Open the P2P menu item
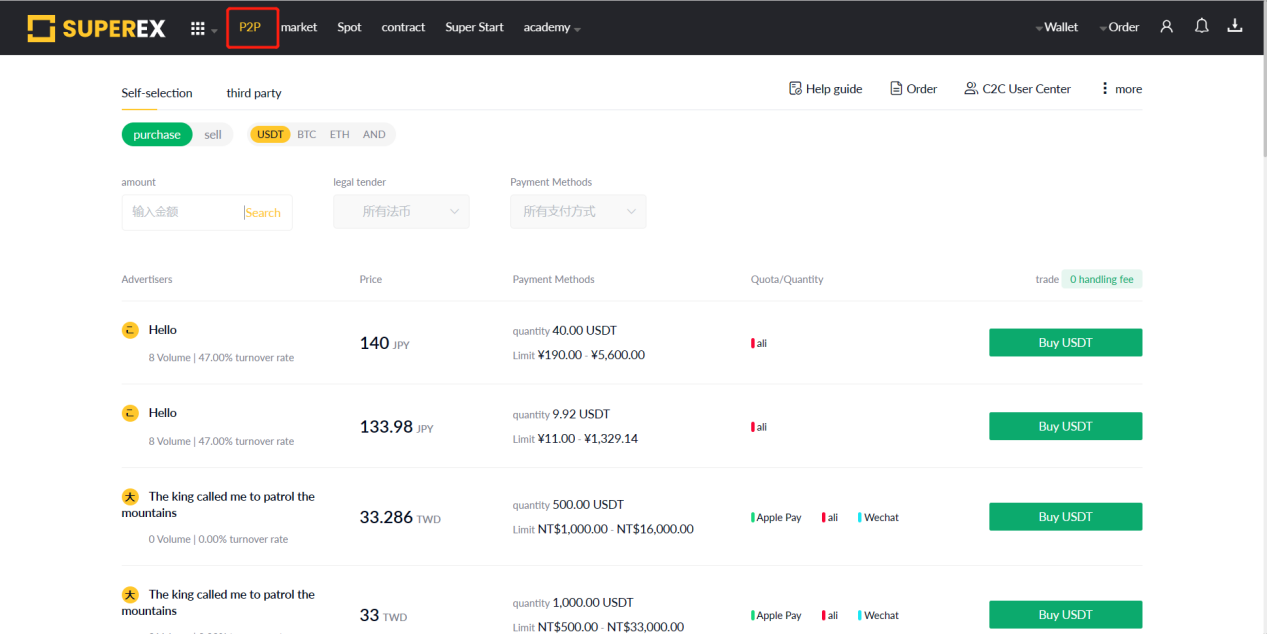The image size is (1267, 634). click(250, 28)
